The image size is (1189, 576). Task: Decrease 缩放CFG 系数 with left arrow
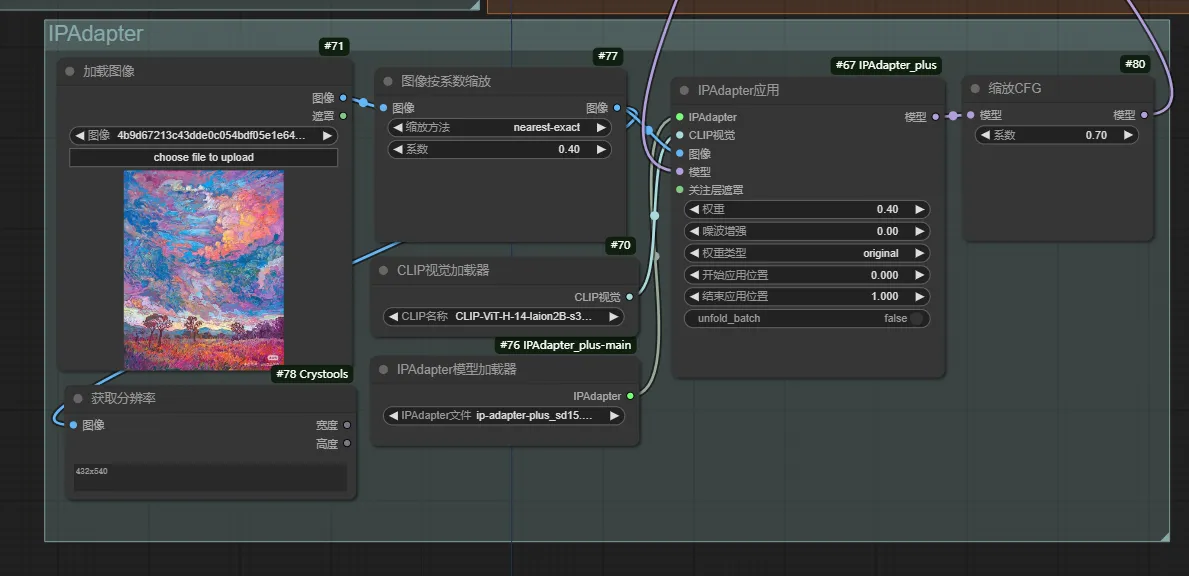click(984, 135)
